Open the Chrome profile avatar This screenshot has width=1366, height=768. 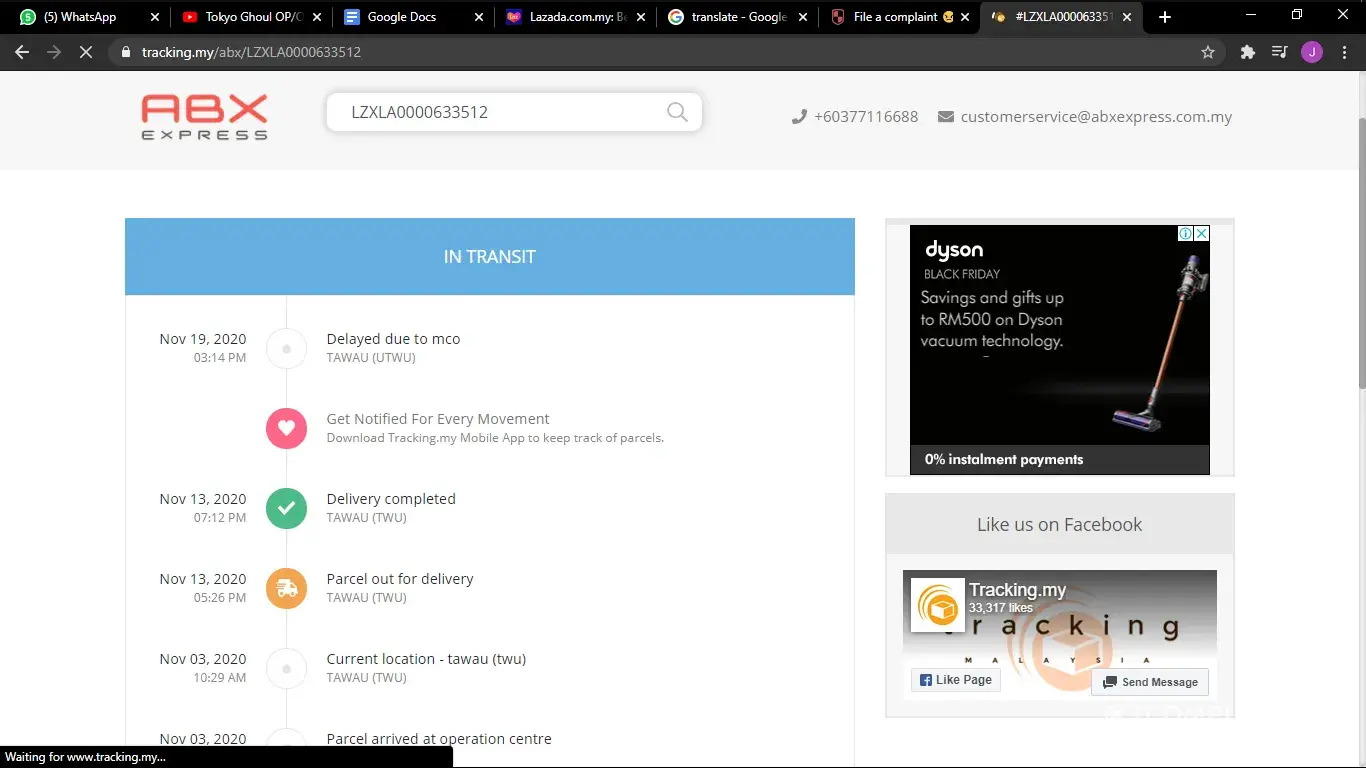tap(1311, 52)
